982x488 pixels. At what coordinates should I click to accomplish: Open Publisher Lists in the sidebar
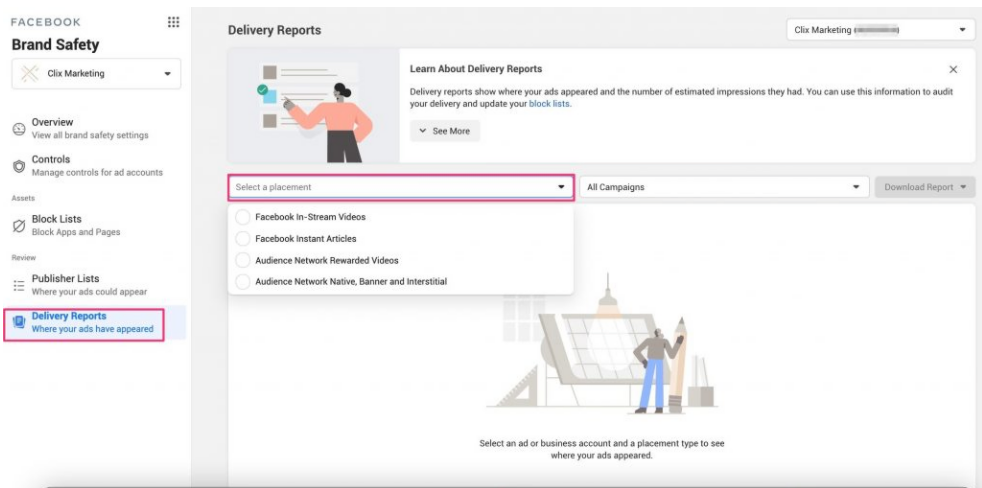coord(94,285)
